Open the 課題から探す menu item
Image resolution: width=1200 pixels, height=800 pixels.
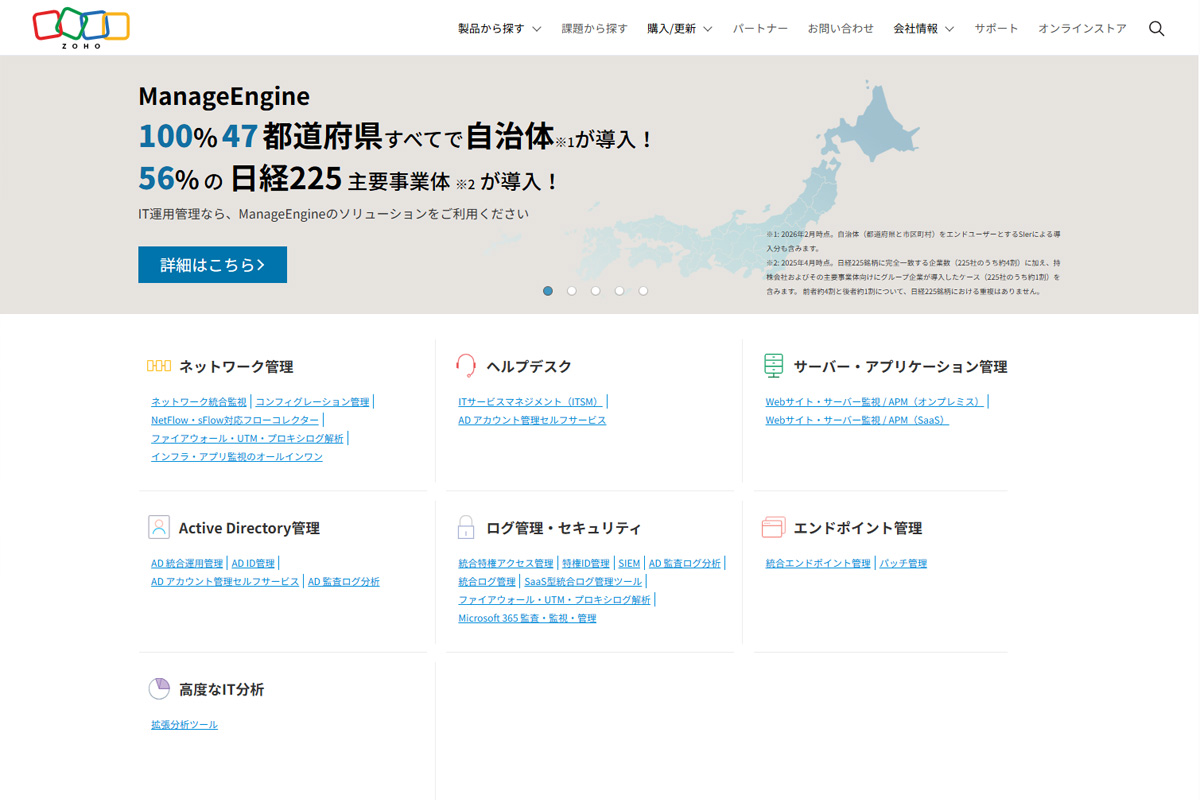pos(595,29)
